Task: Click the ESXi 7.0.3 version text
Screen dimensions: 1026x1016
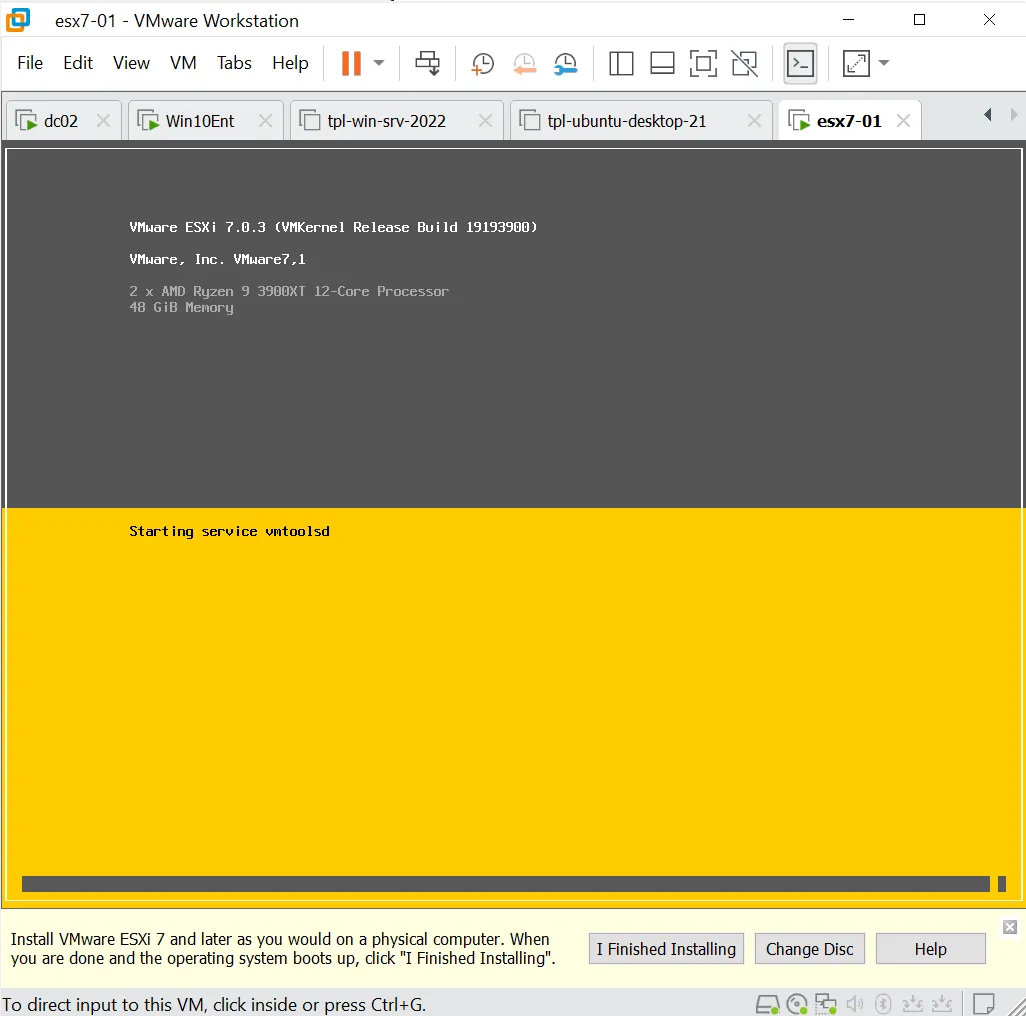Action: tap(333, 227)
